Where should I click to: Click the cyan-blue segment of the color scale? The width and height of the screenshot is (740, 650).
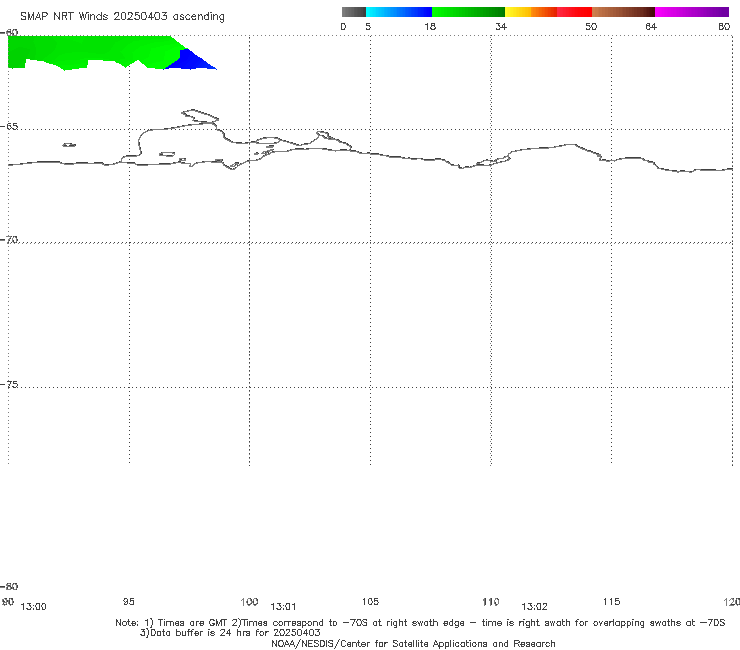click(x=399, y=12)
